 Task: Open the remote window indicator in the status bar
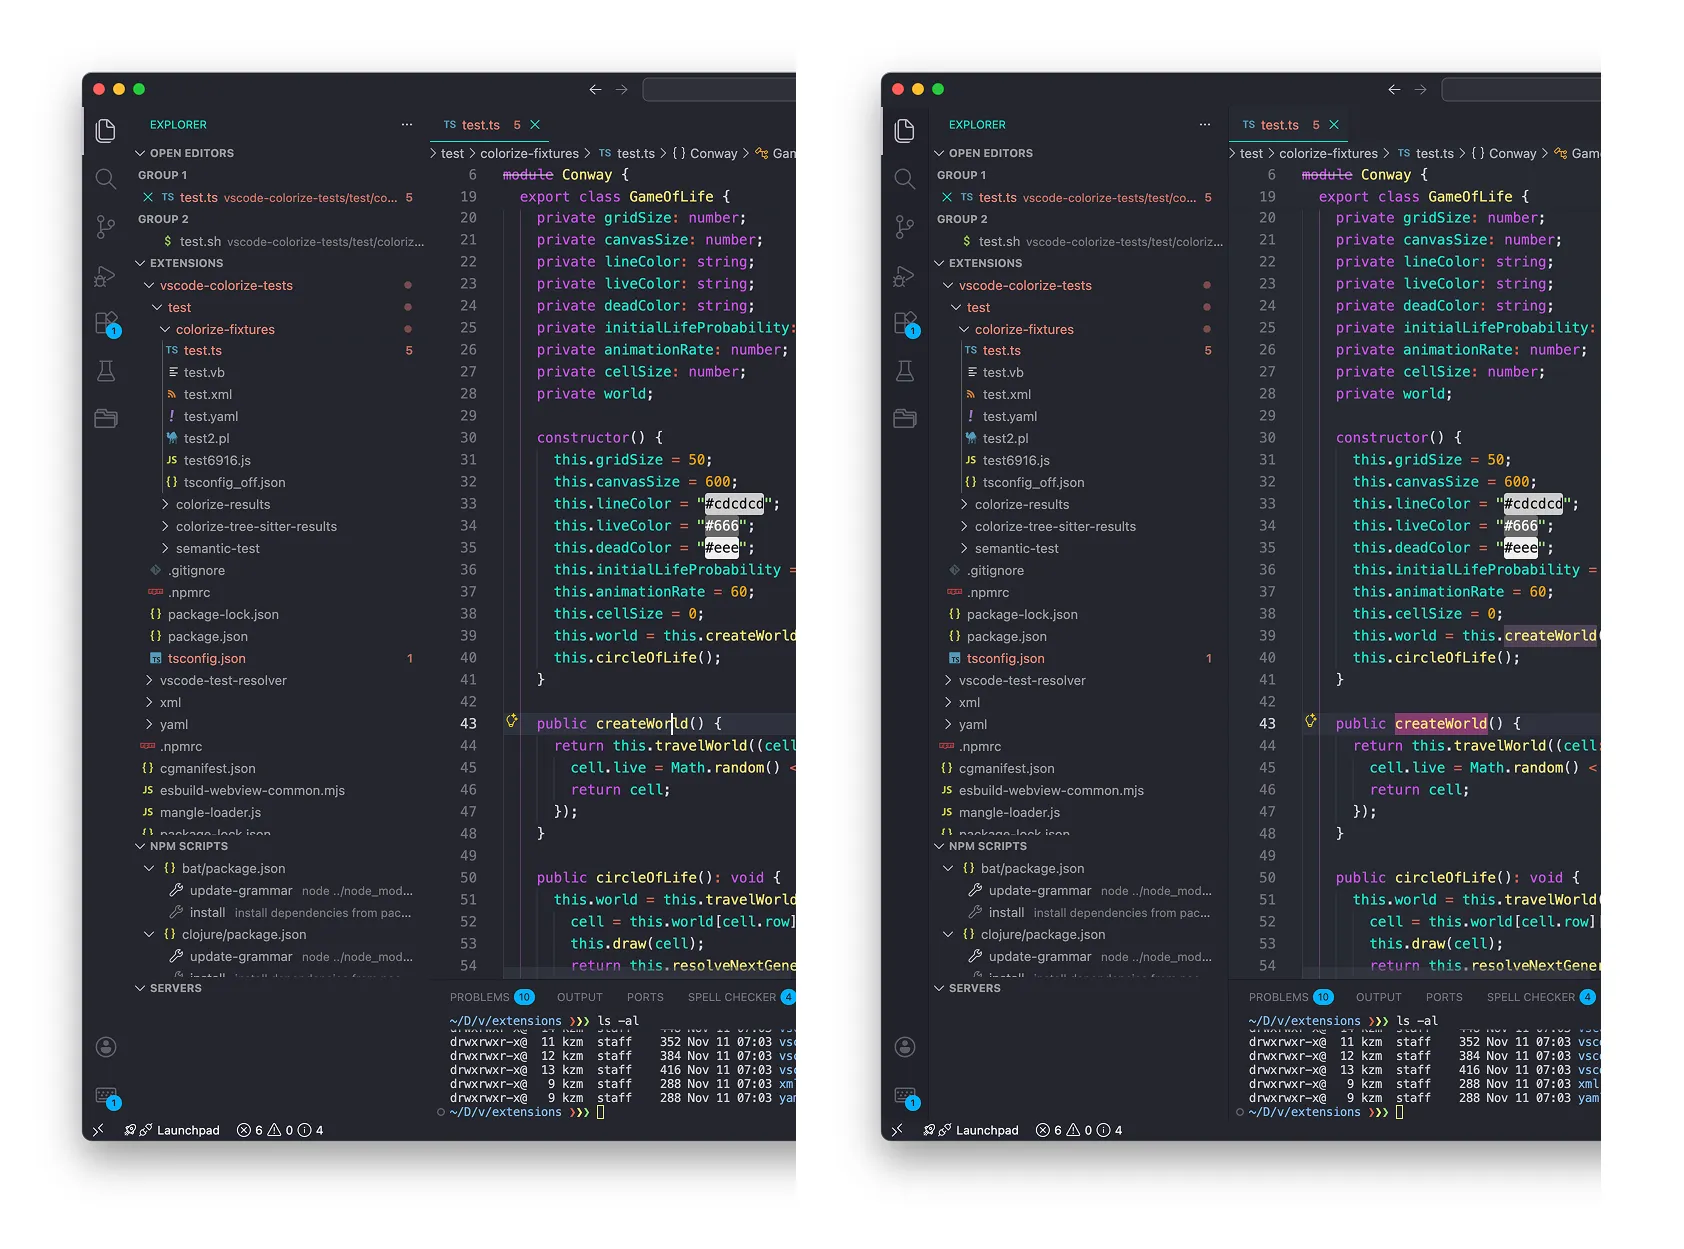click(x=98, y=1130)
